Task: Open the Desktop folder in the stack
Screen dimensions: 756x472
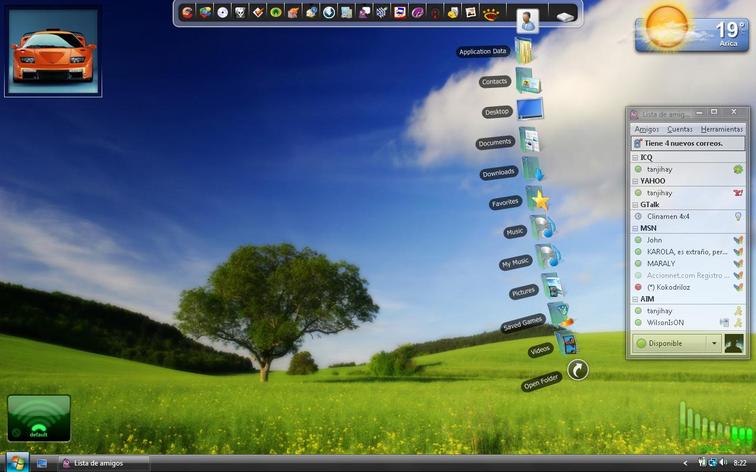Action: tap(530, 109)
